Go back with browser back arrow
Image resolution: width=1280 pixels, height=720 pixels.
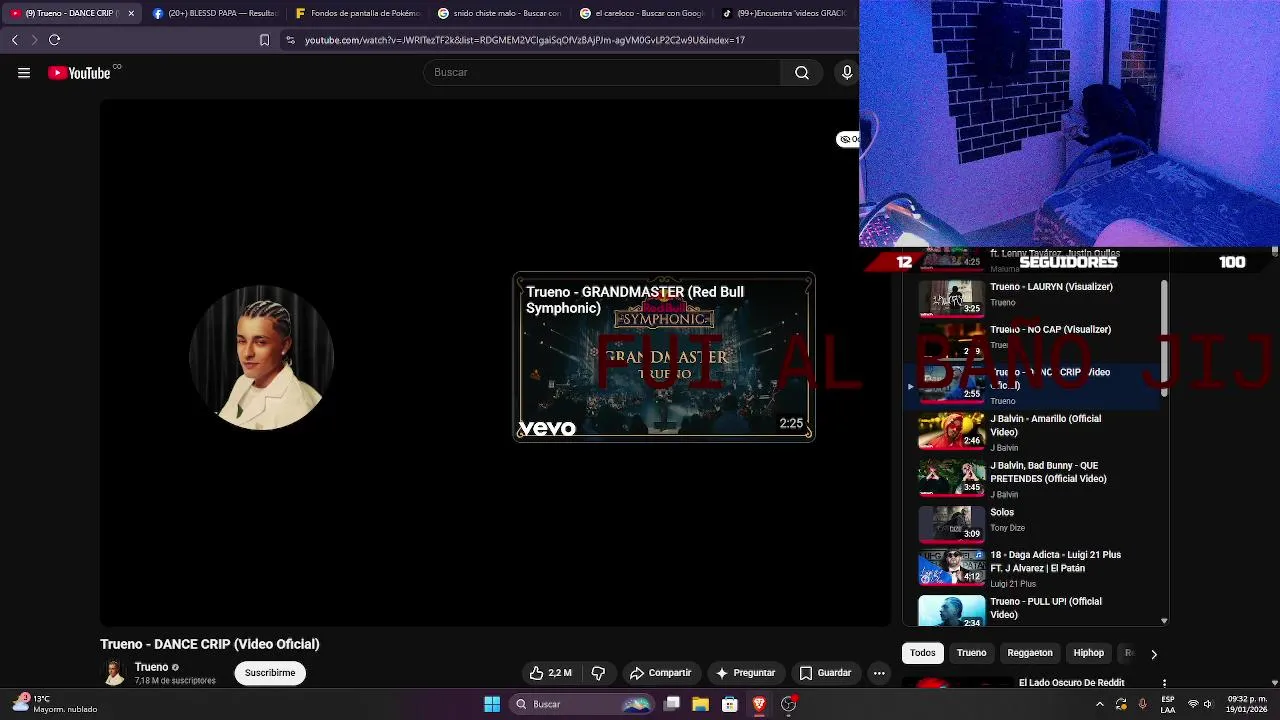pos(14,40)
